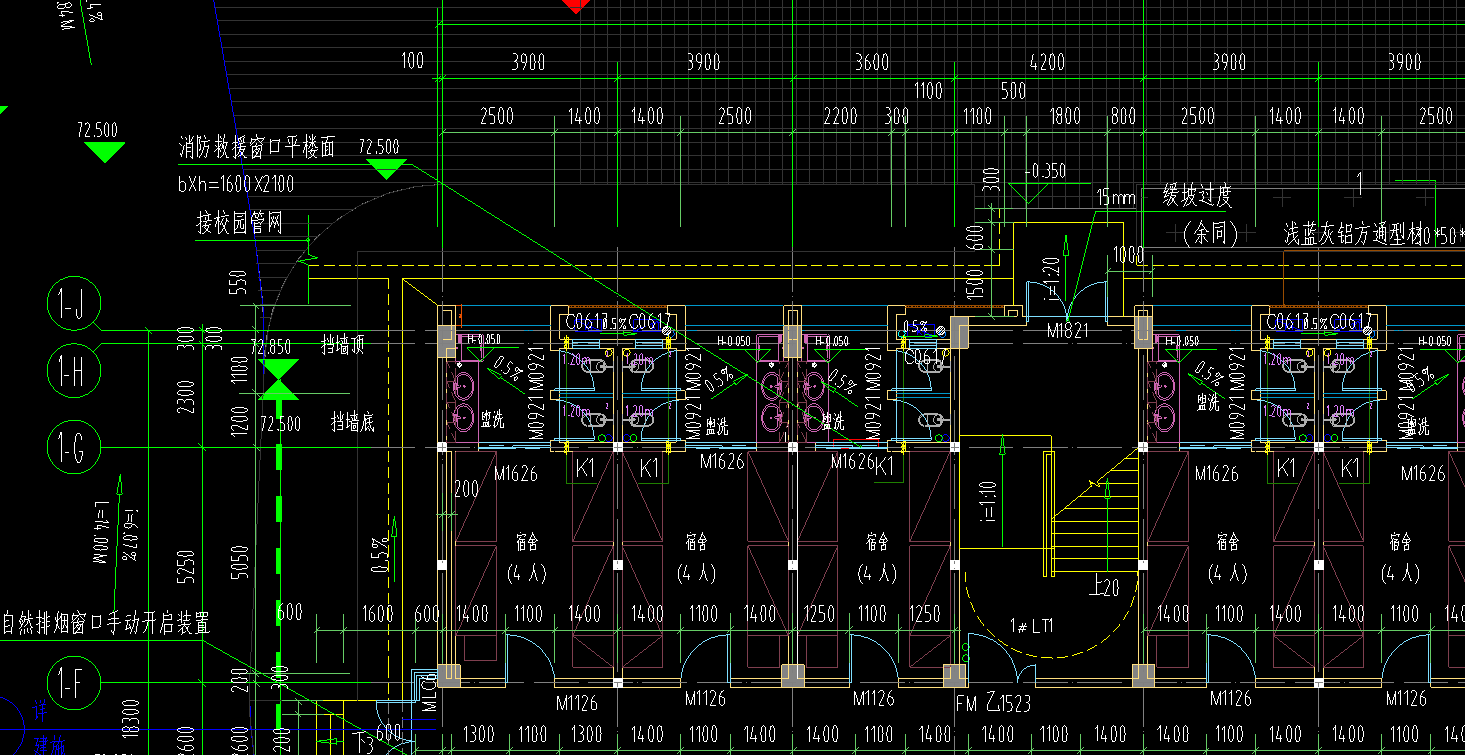Click the 接校园管网 label
This screenshot has width=1465, height=755.
click(239, 223)
